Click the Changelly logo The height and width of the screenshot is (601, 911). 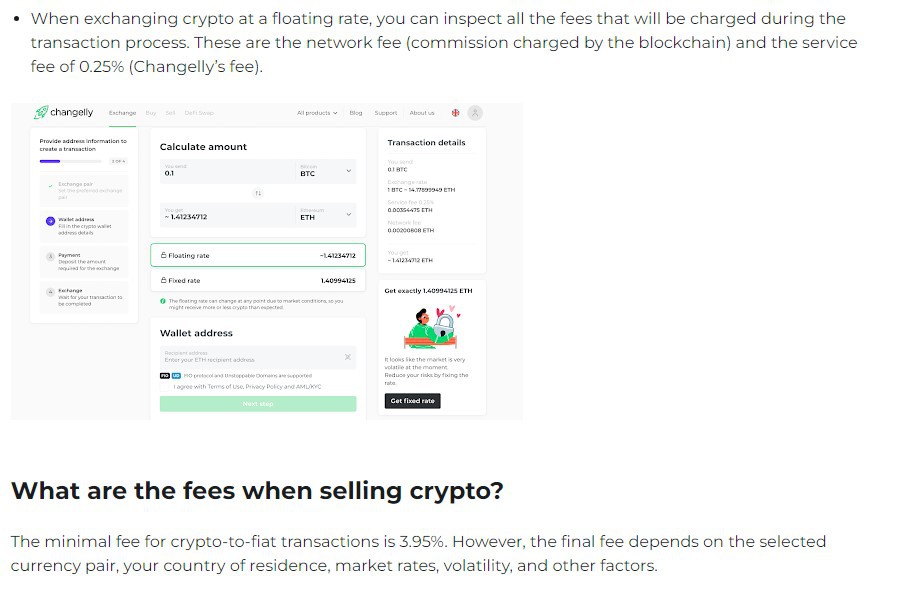[x=63, y=112]
